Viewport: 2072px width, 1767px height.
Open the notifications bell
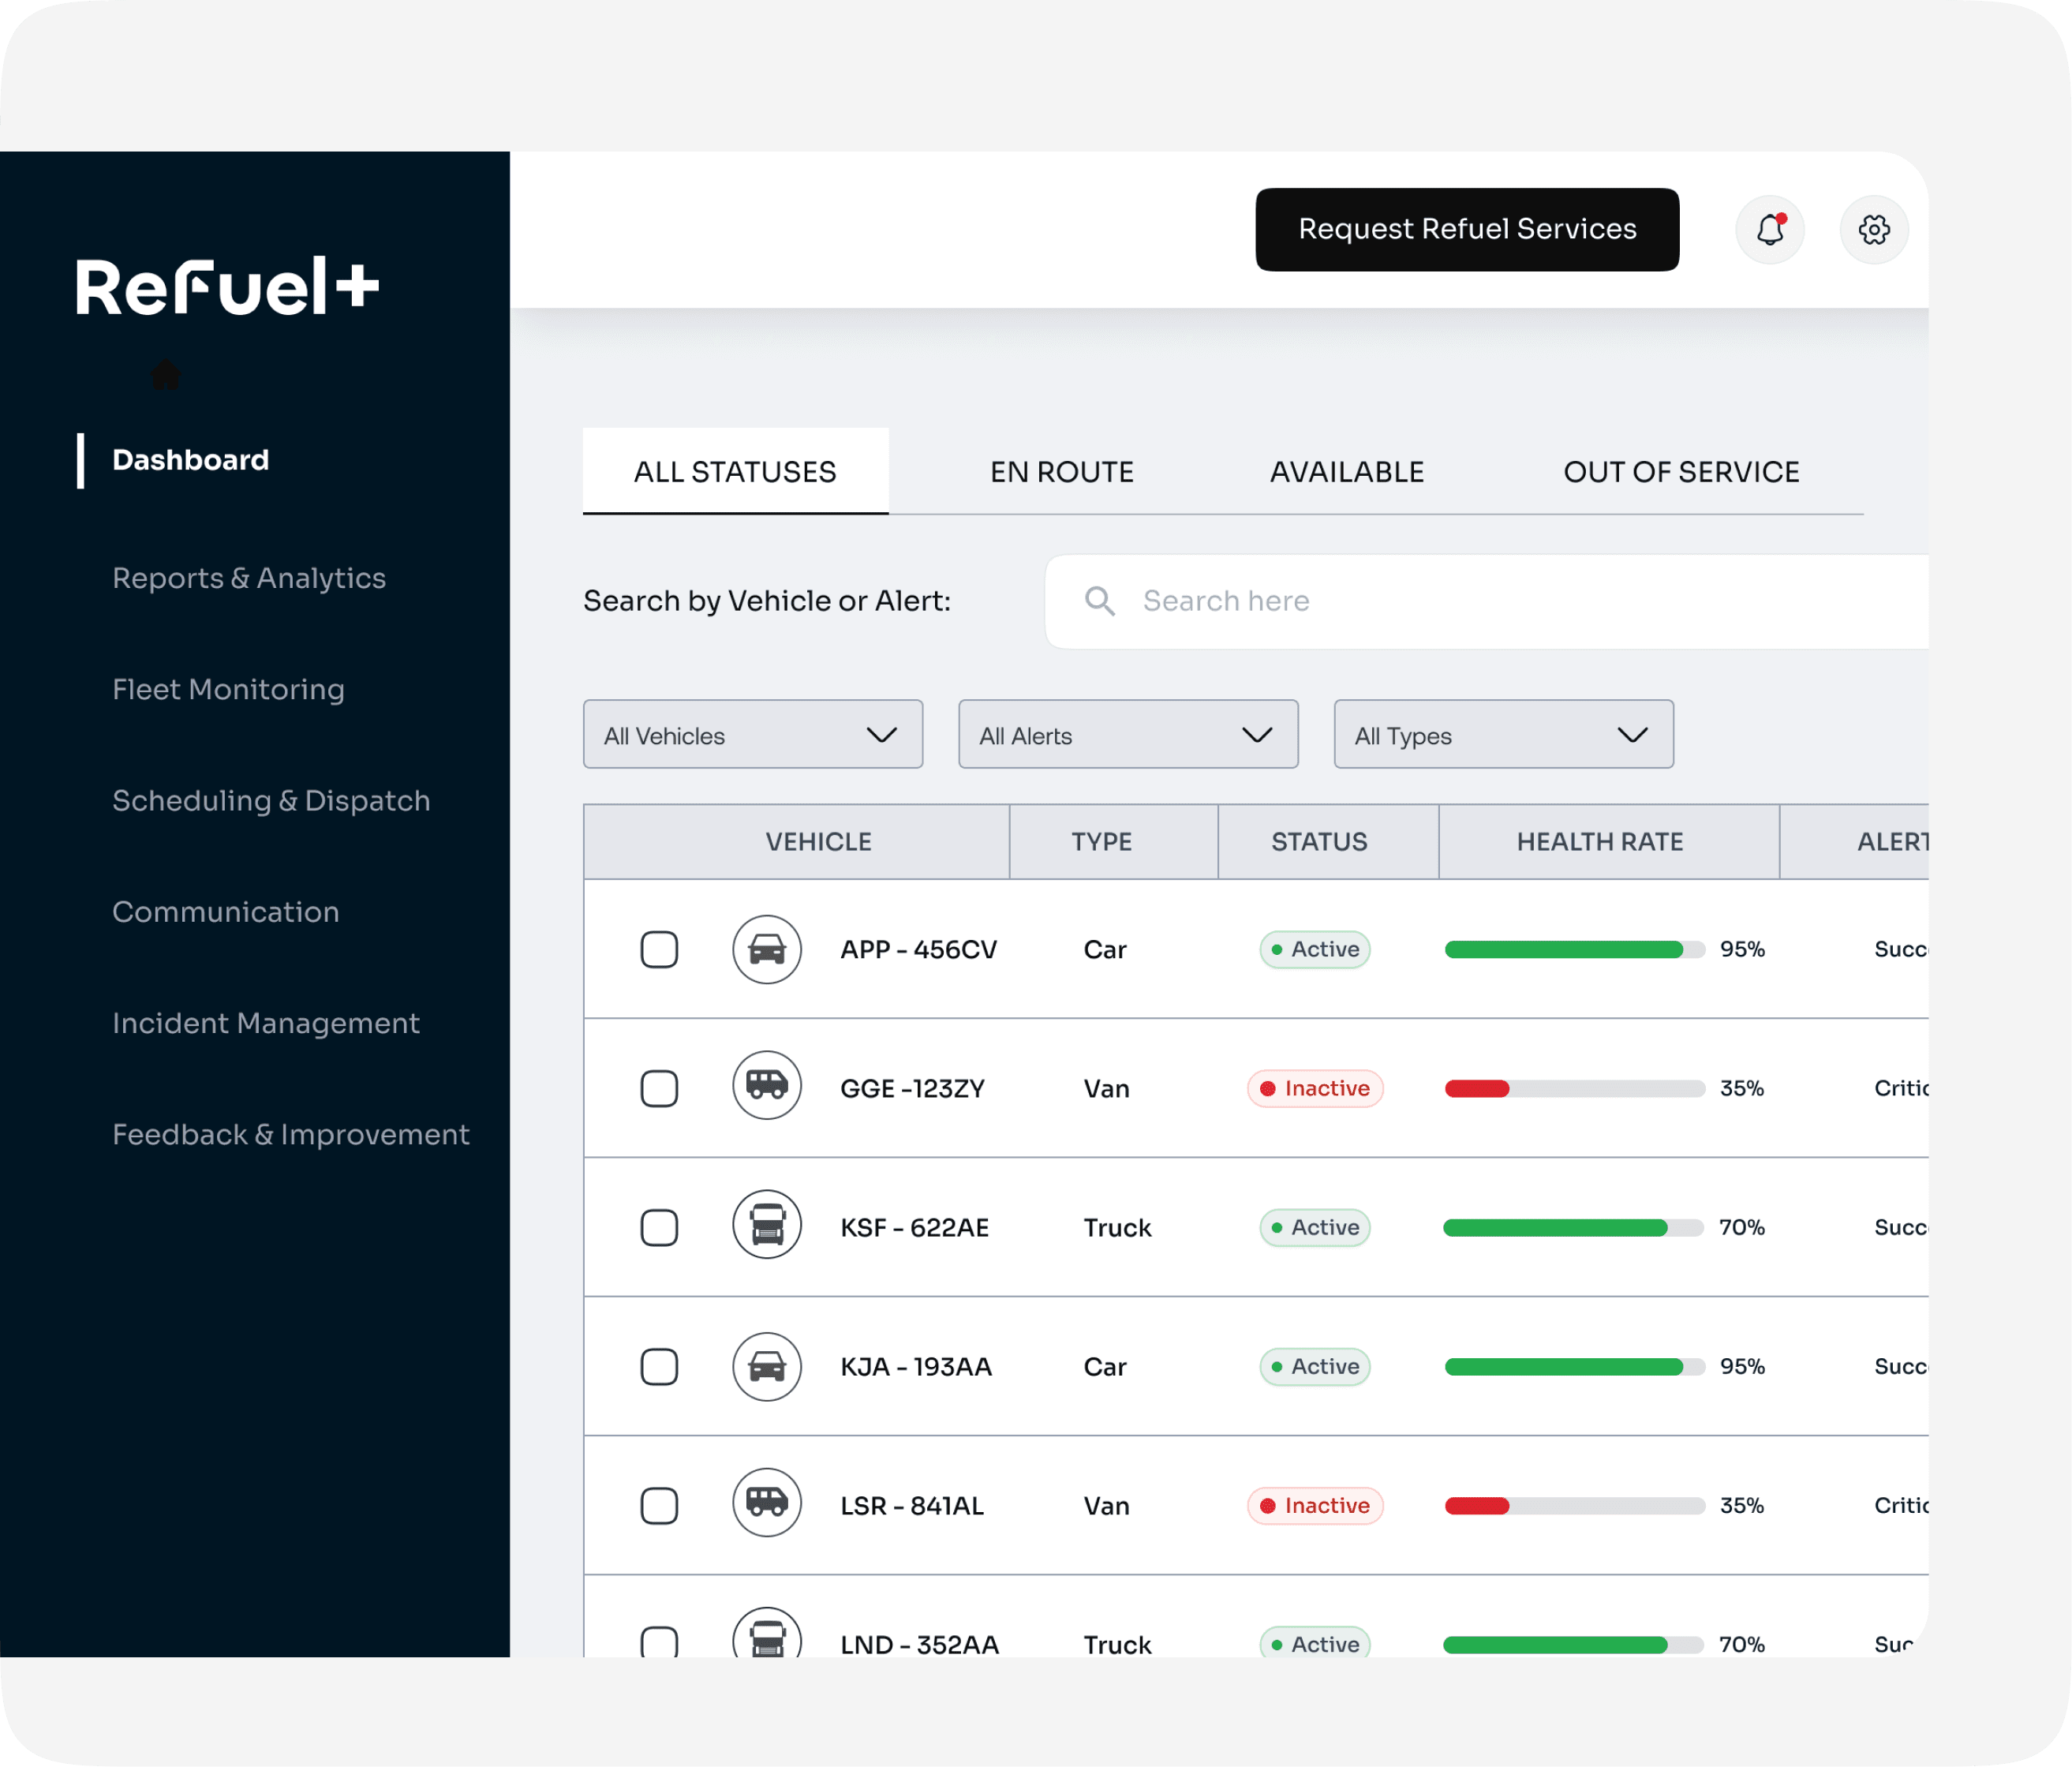click(x=1769, y=229)
